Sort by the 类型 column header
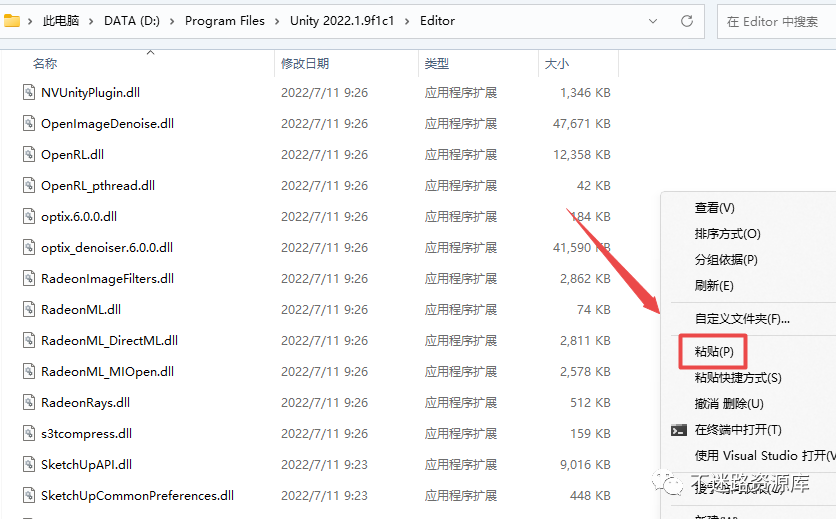Viewport: 836px width, 519px height. point(437,63)
